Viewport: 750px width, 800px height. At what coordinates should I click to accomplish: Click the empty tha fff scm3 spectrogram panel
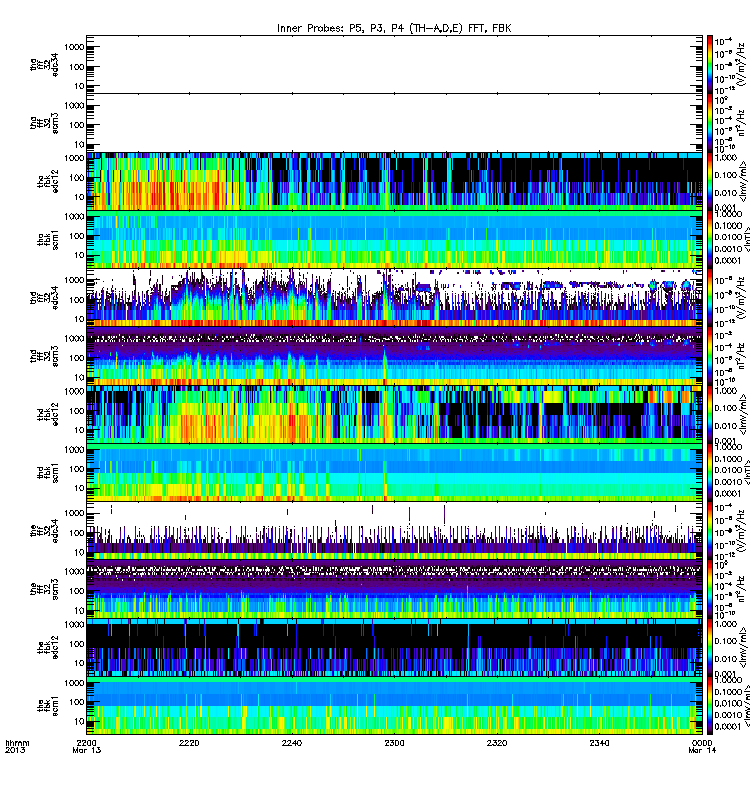coord(394,123)
